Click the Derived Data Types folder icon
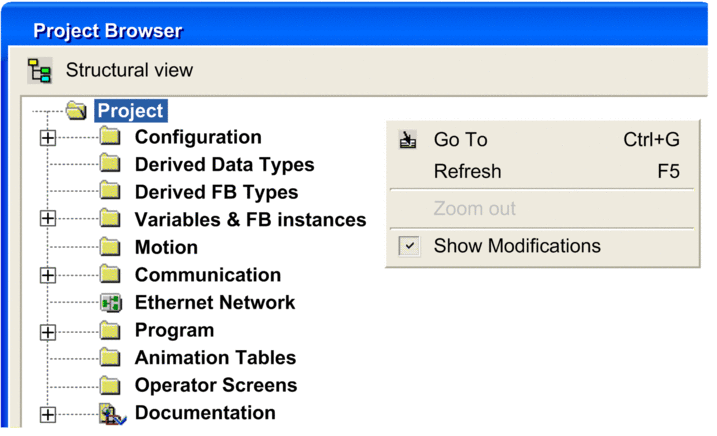Screen dimensions: 717x436 coord(110,165)
